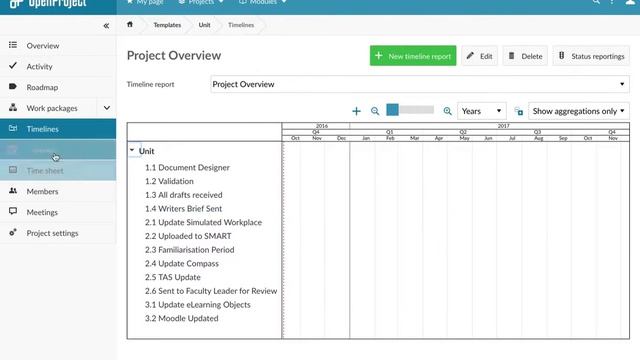This screenshot has width=640, height=360.
Task: Go to home via breadcrumb house icon
Action: click(130, 24)
